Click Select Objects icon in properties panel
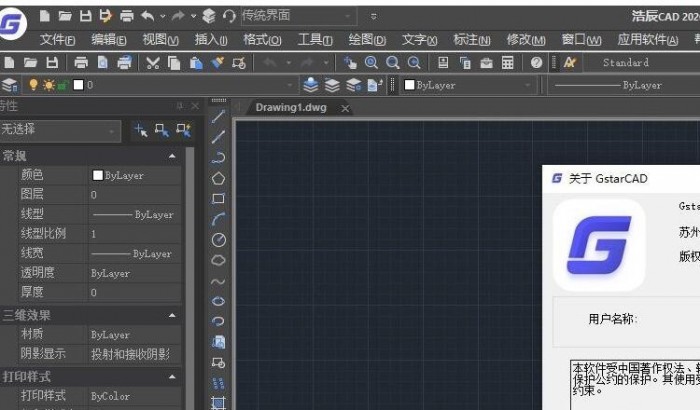The height and width of the screenshot is (410, 700). coord(162,130)
